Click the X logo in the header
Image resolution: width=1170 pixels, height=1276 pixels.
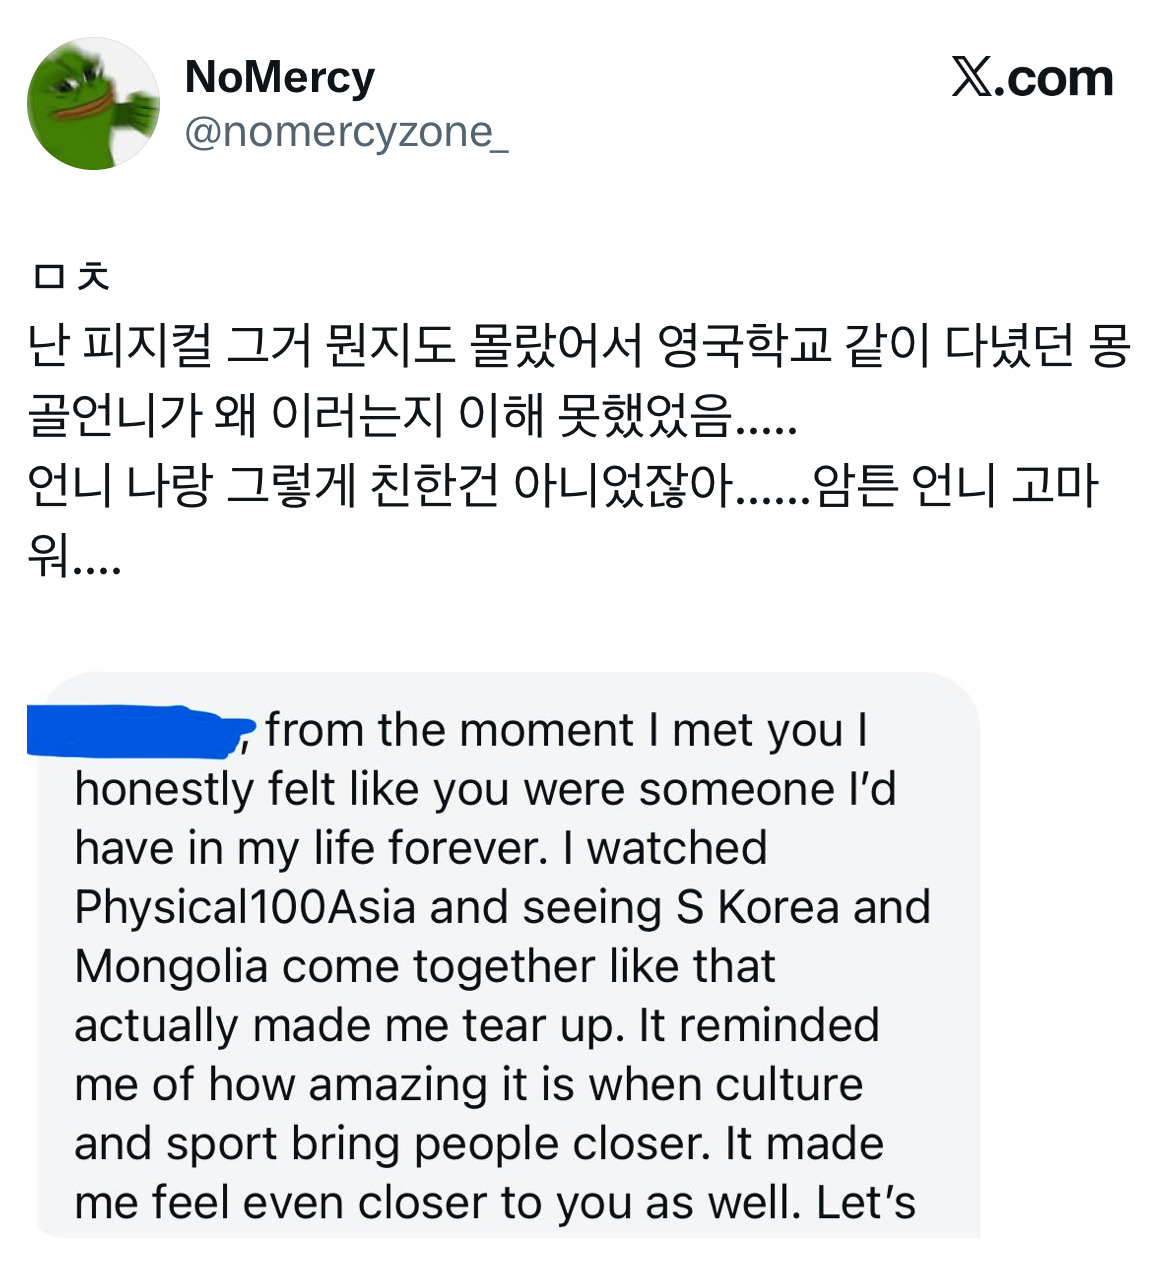point(971,78)
